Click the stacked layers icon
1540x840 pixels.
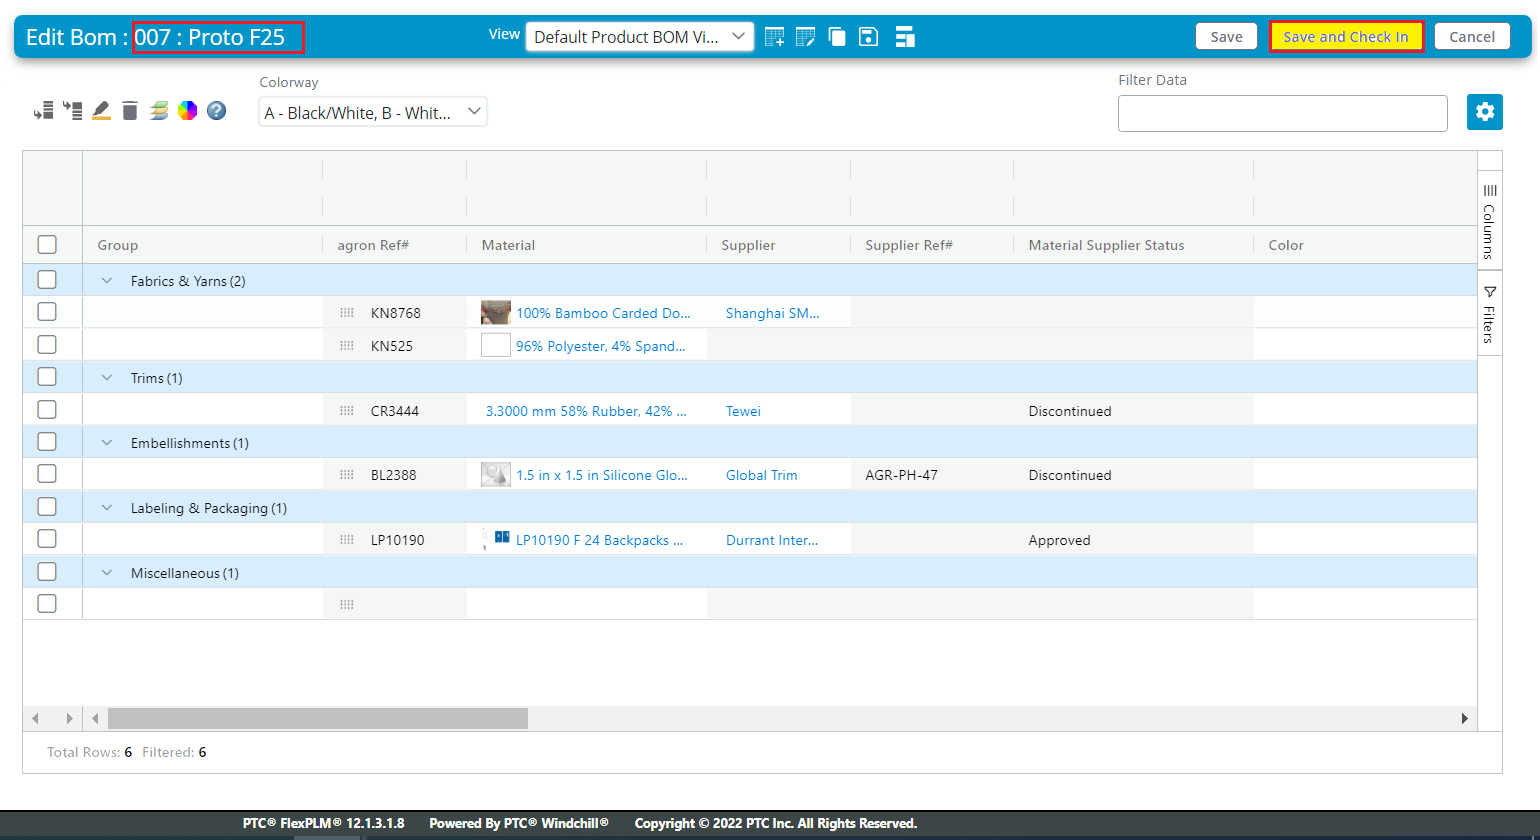pos(159,110)
